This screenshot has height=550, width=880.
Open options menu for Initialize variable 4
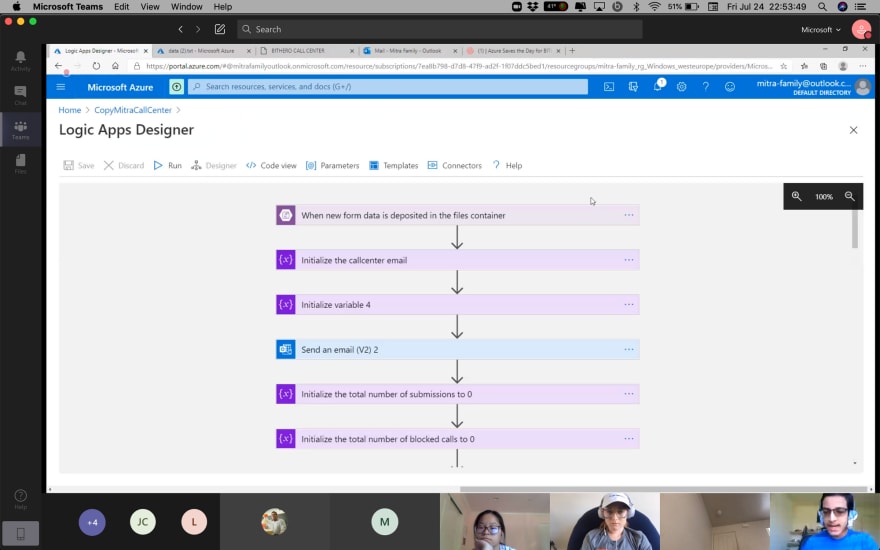point(629,305)
